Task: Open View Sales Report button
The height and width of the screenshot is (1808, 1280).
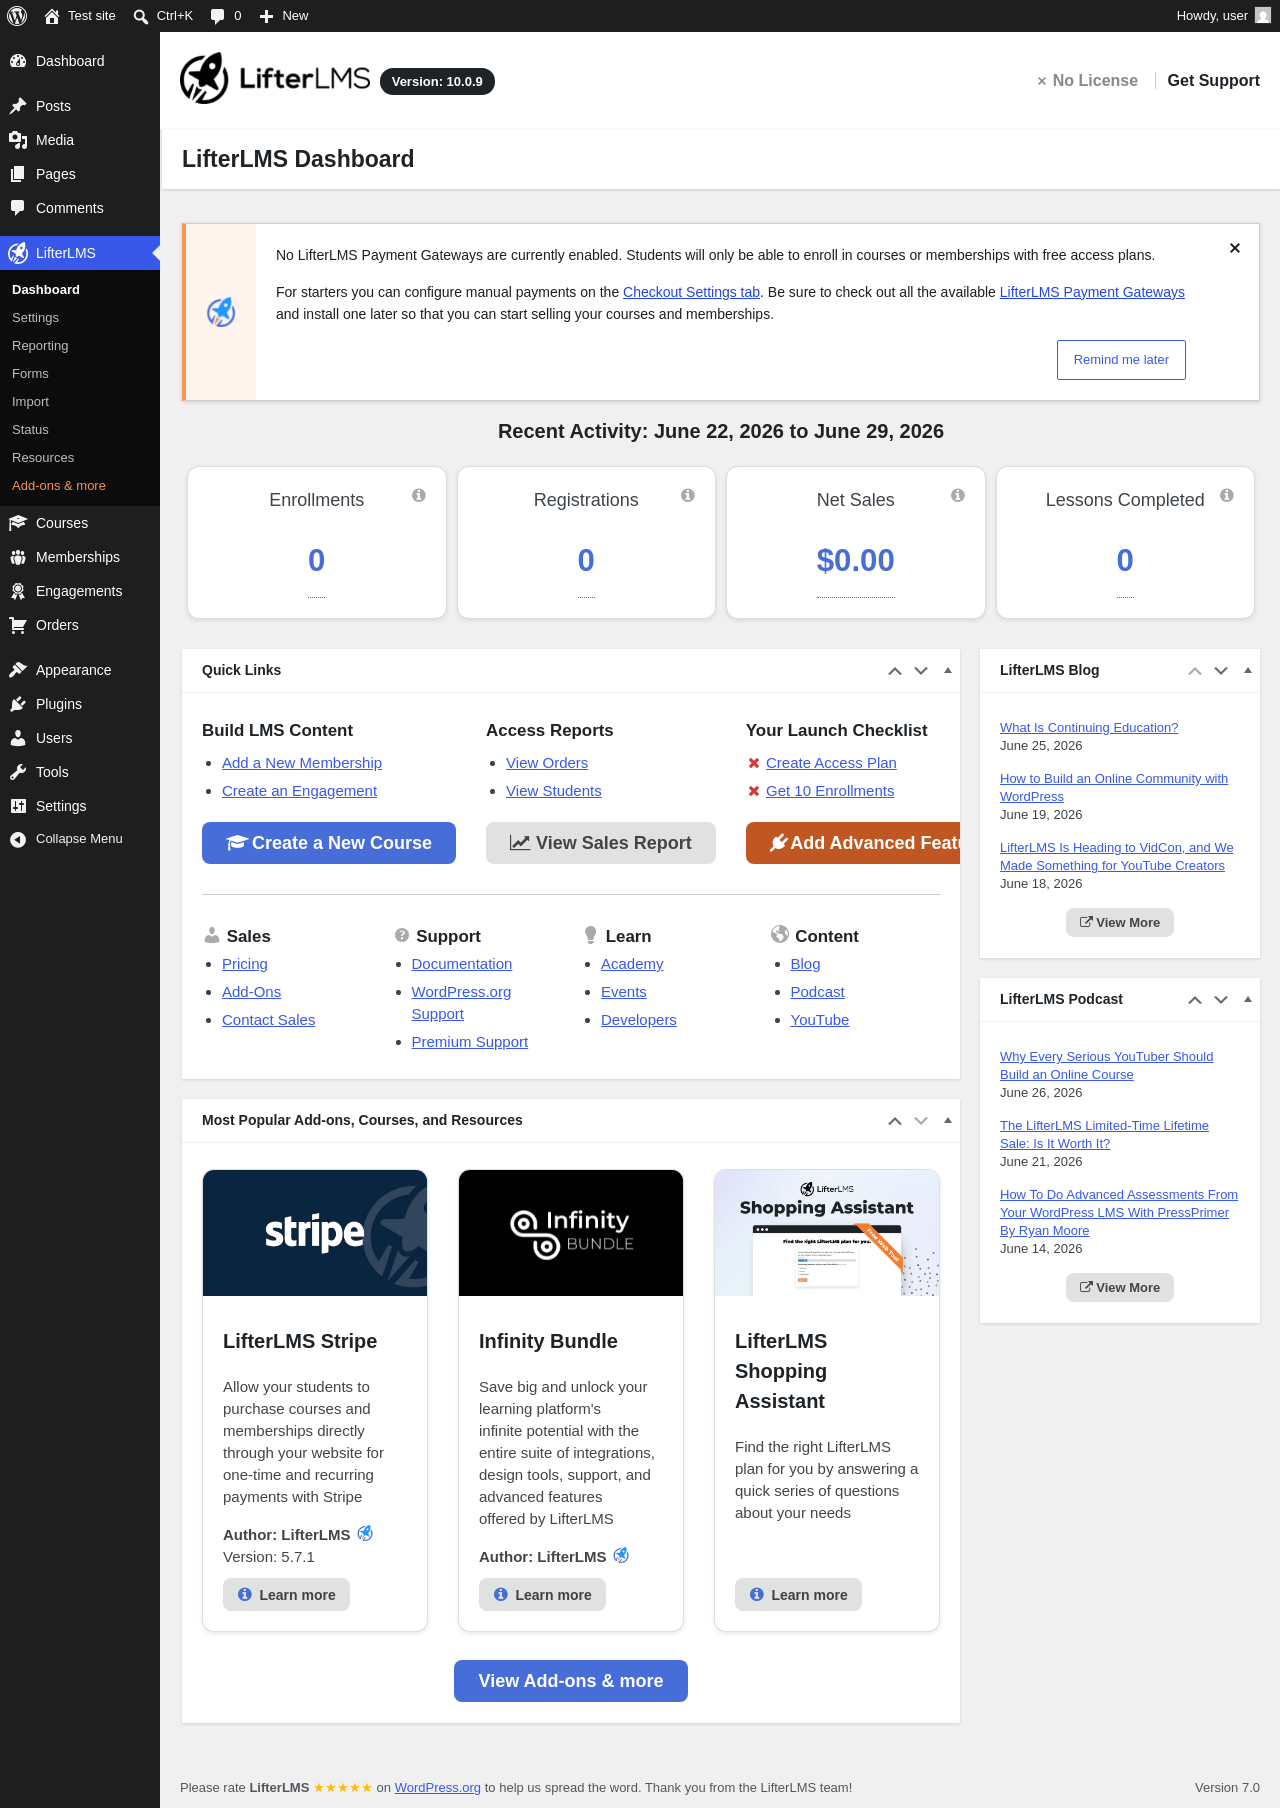Action: [x=601, y=843]
